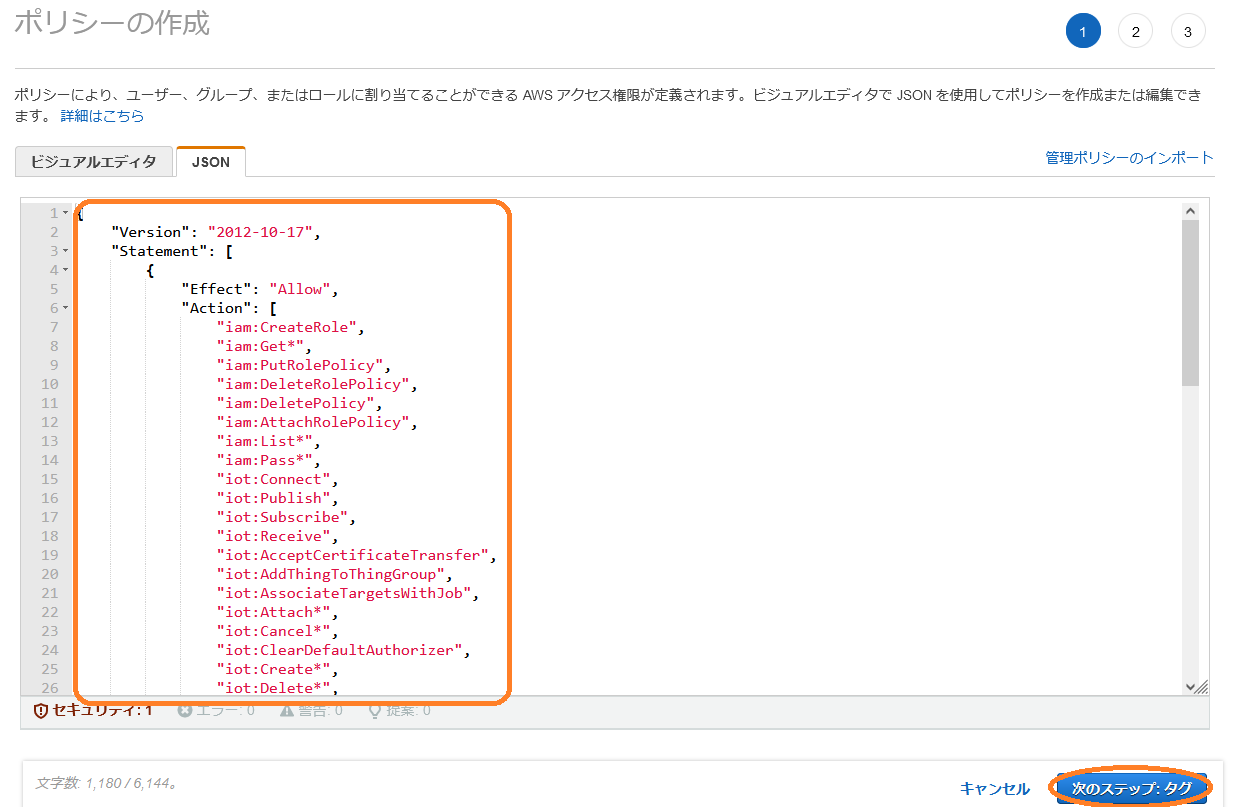Select the step 1 circle indicator

[1083, 32]
